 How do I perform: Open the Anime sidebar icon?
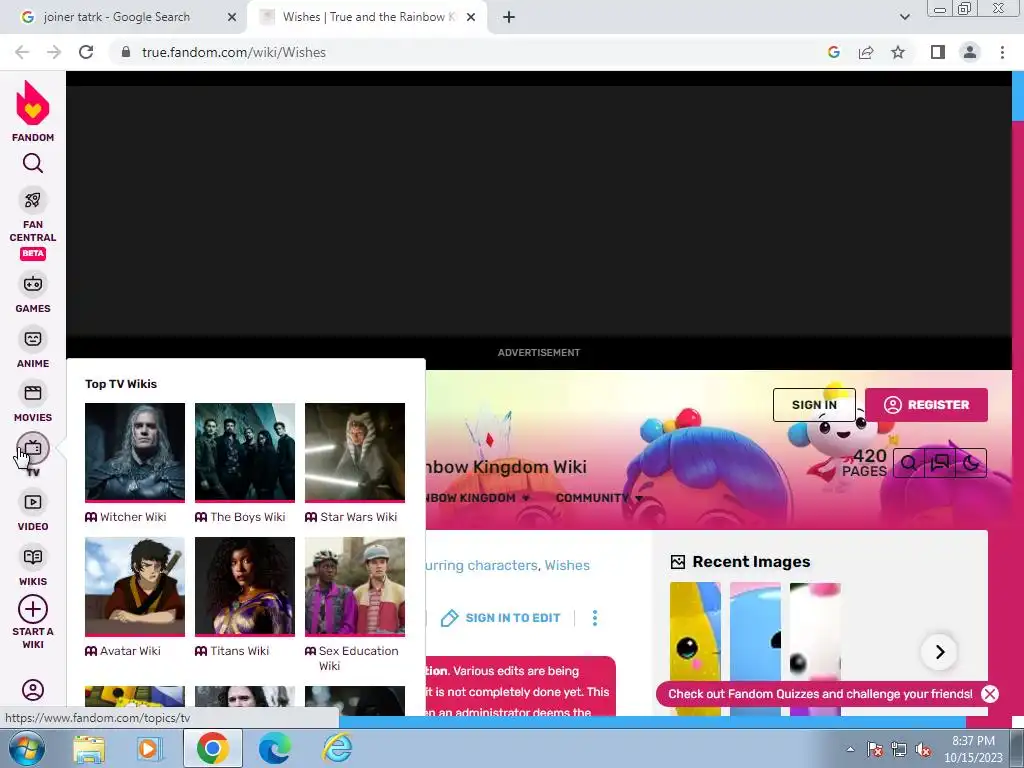point(33,339)
